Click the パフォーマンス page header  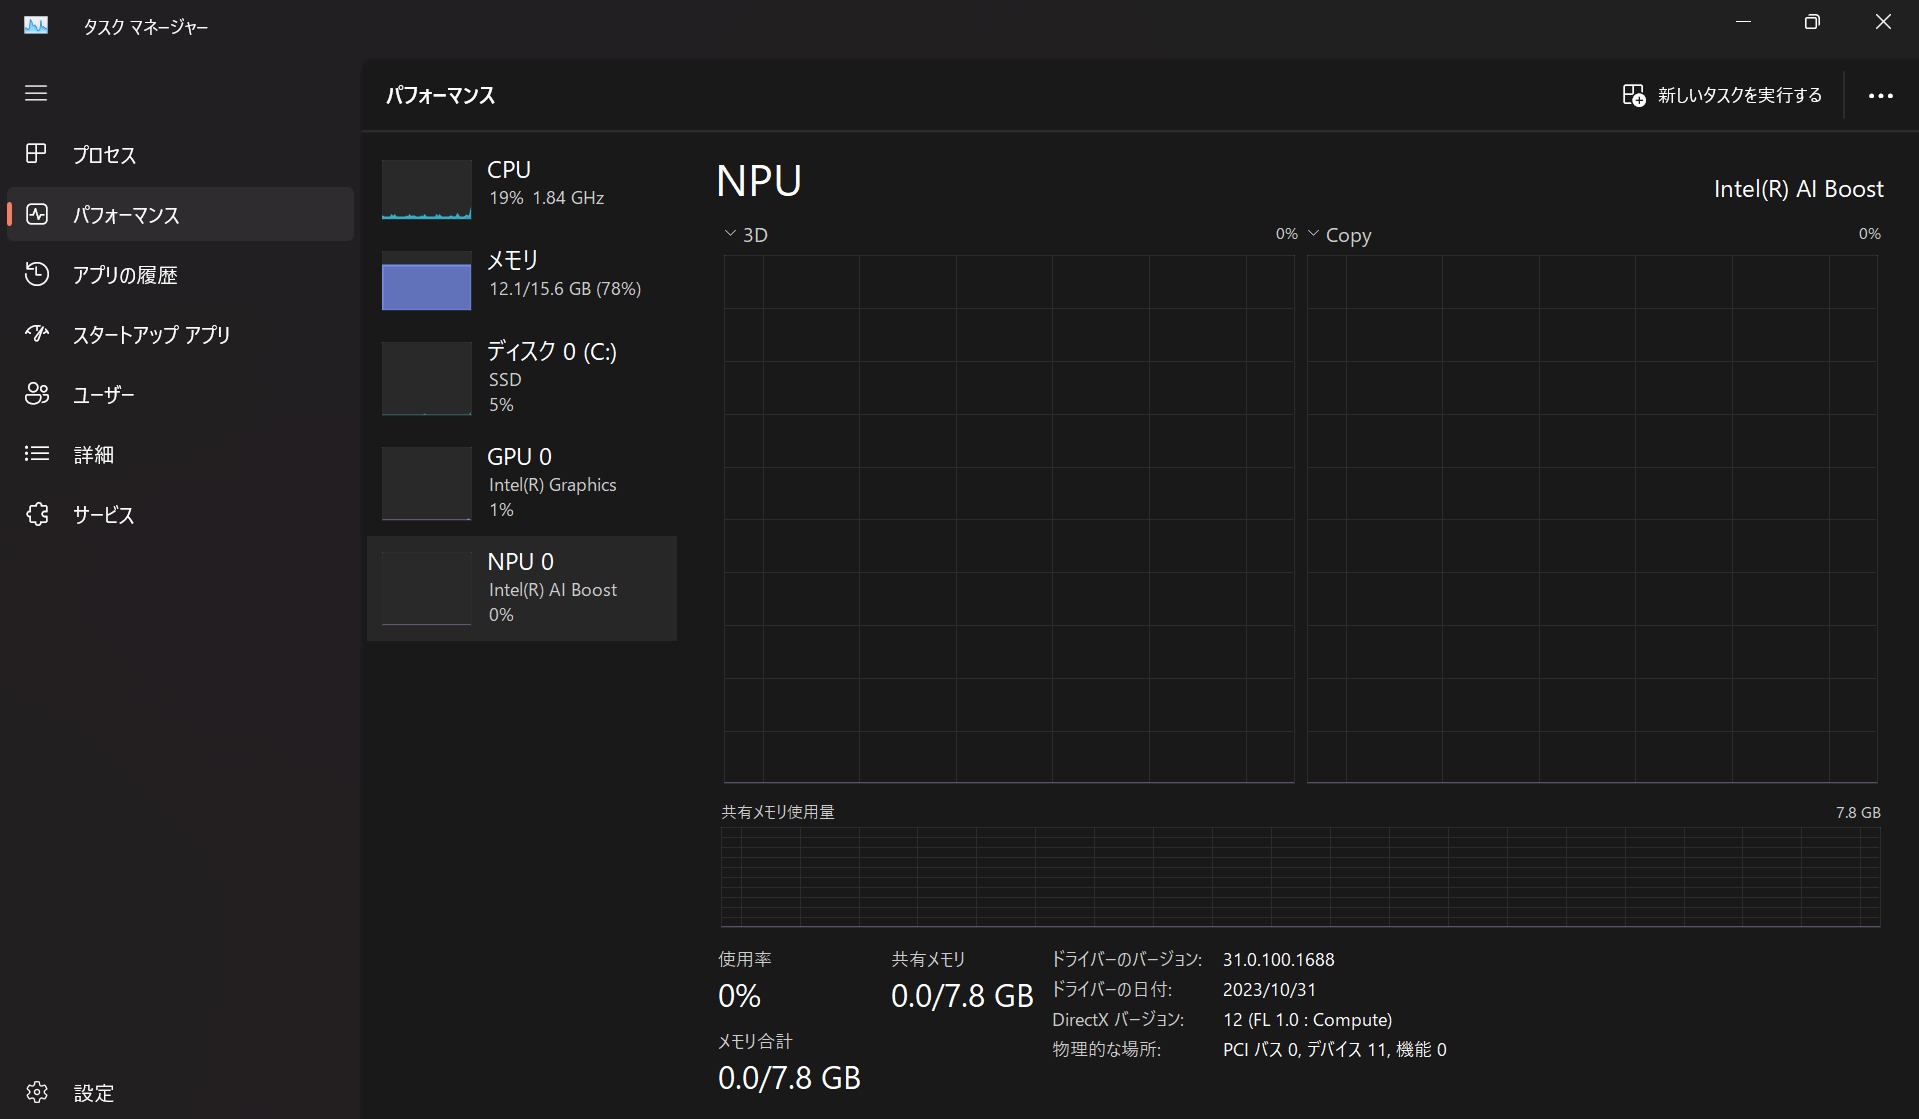(440, 95)
